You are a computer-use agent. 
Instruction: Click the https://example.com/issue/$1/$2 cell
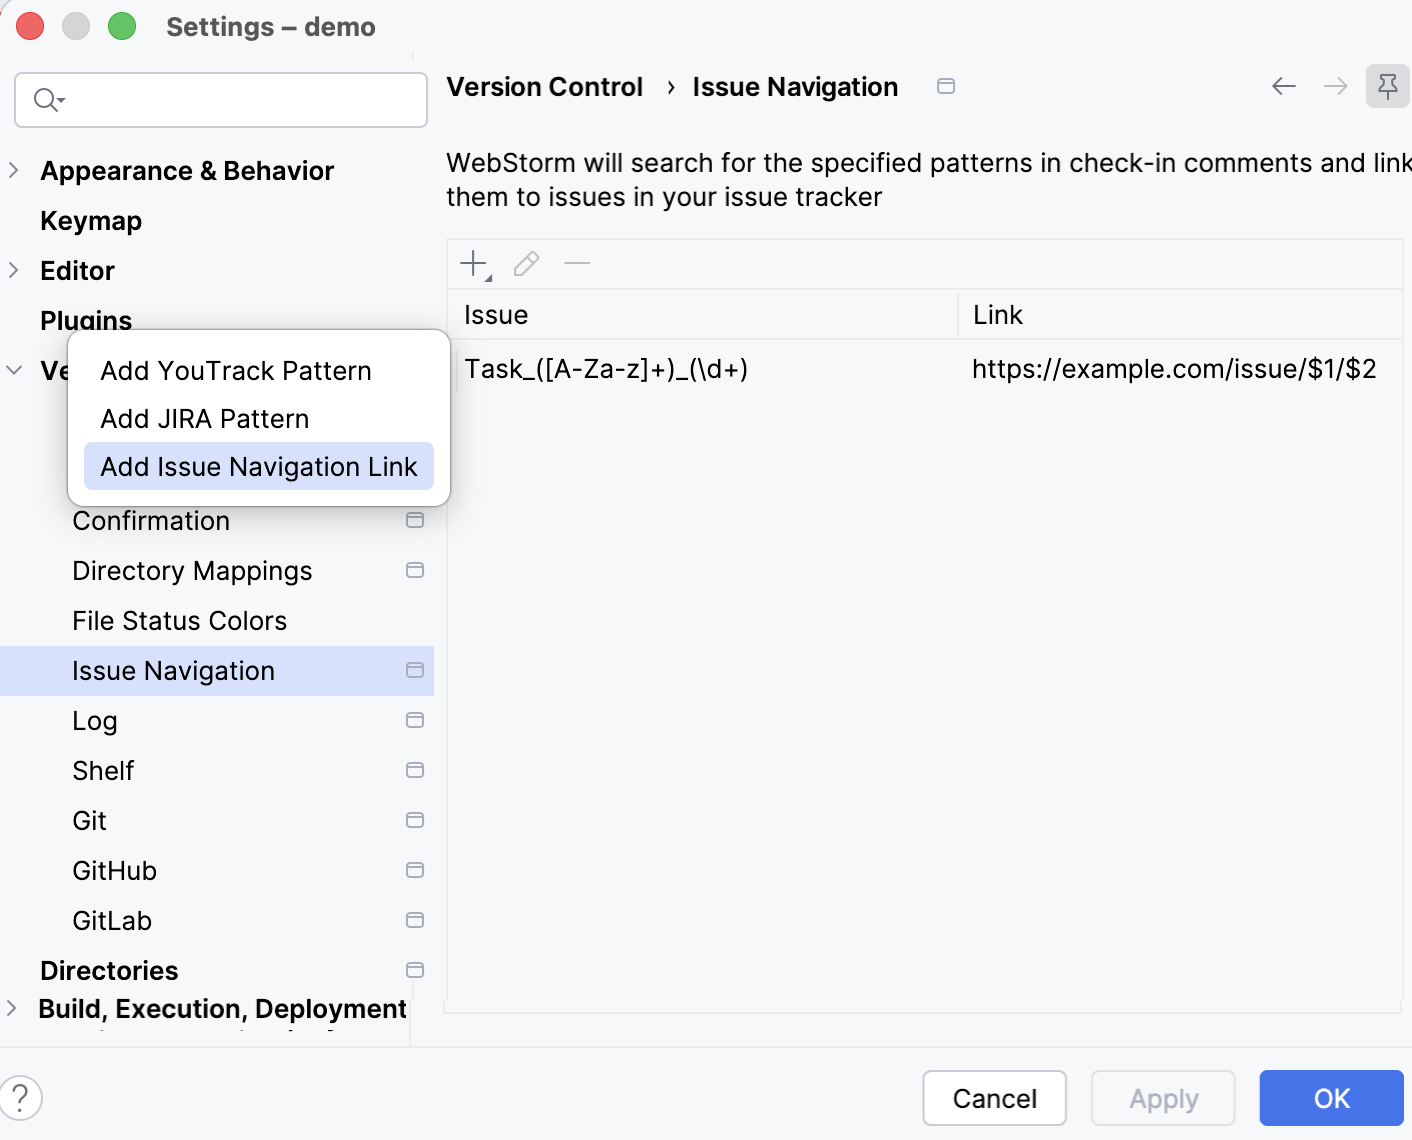[1174, 369]
